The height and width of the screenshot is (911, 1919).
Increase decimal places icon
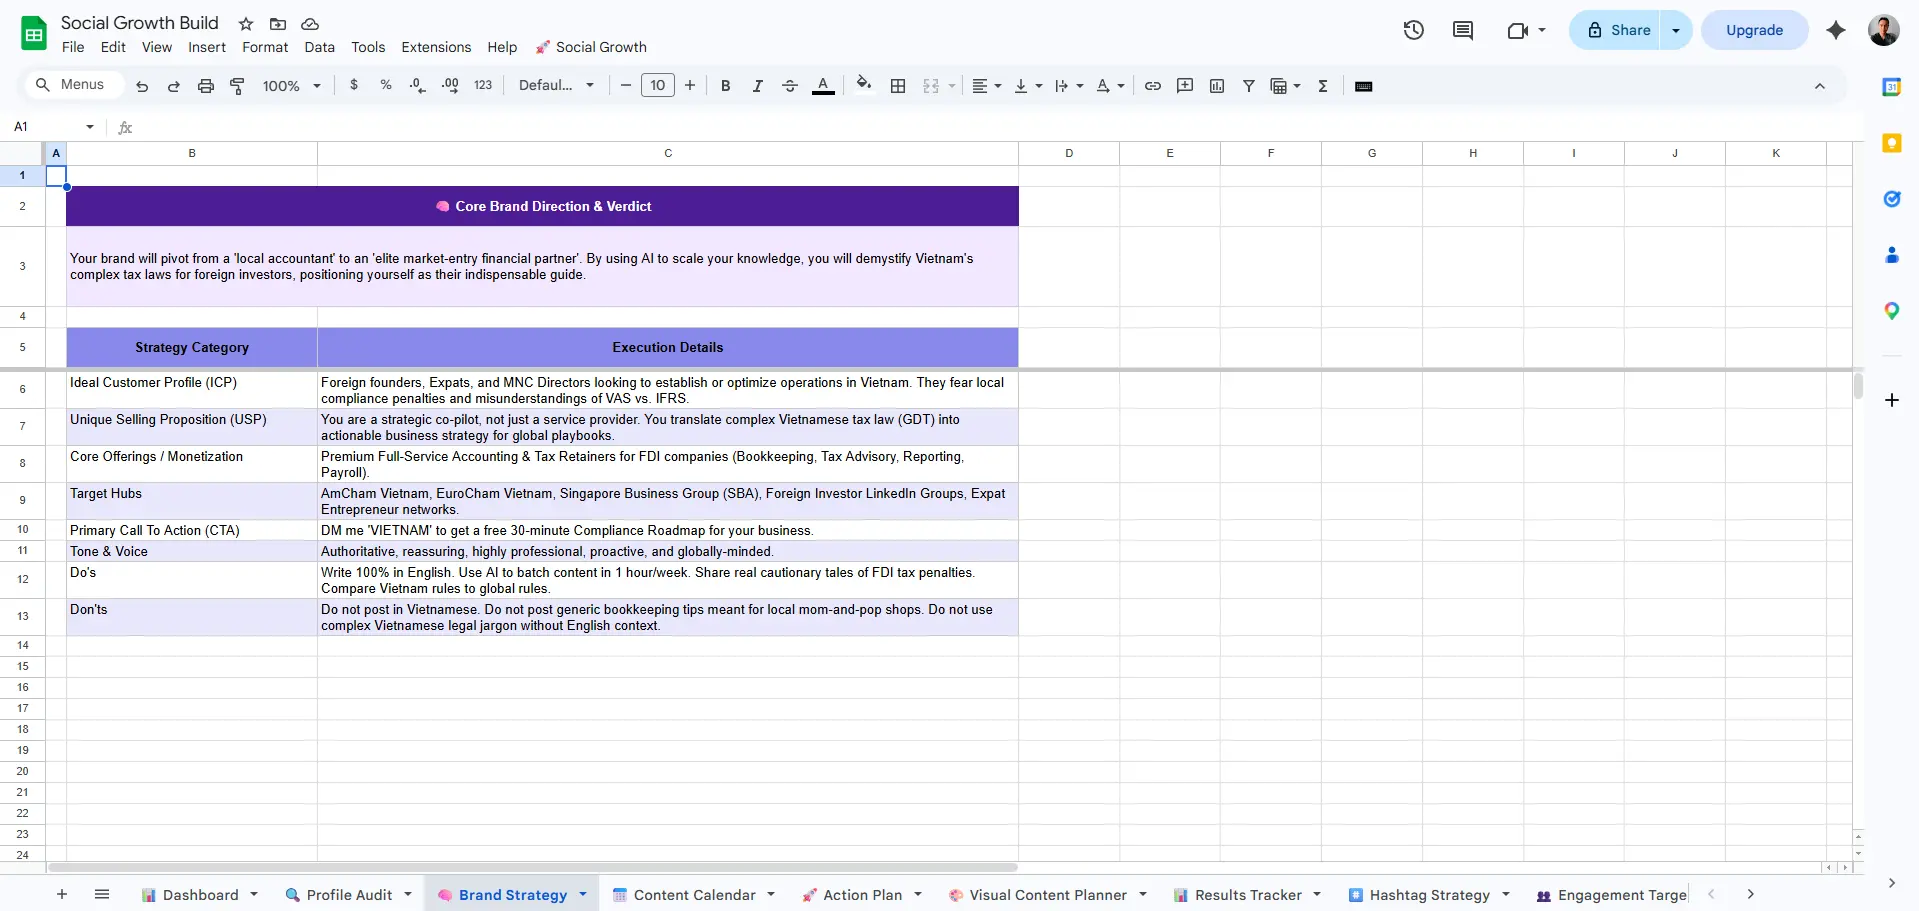[450, 85]
